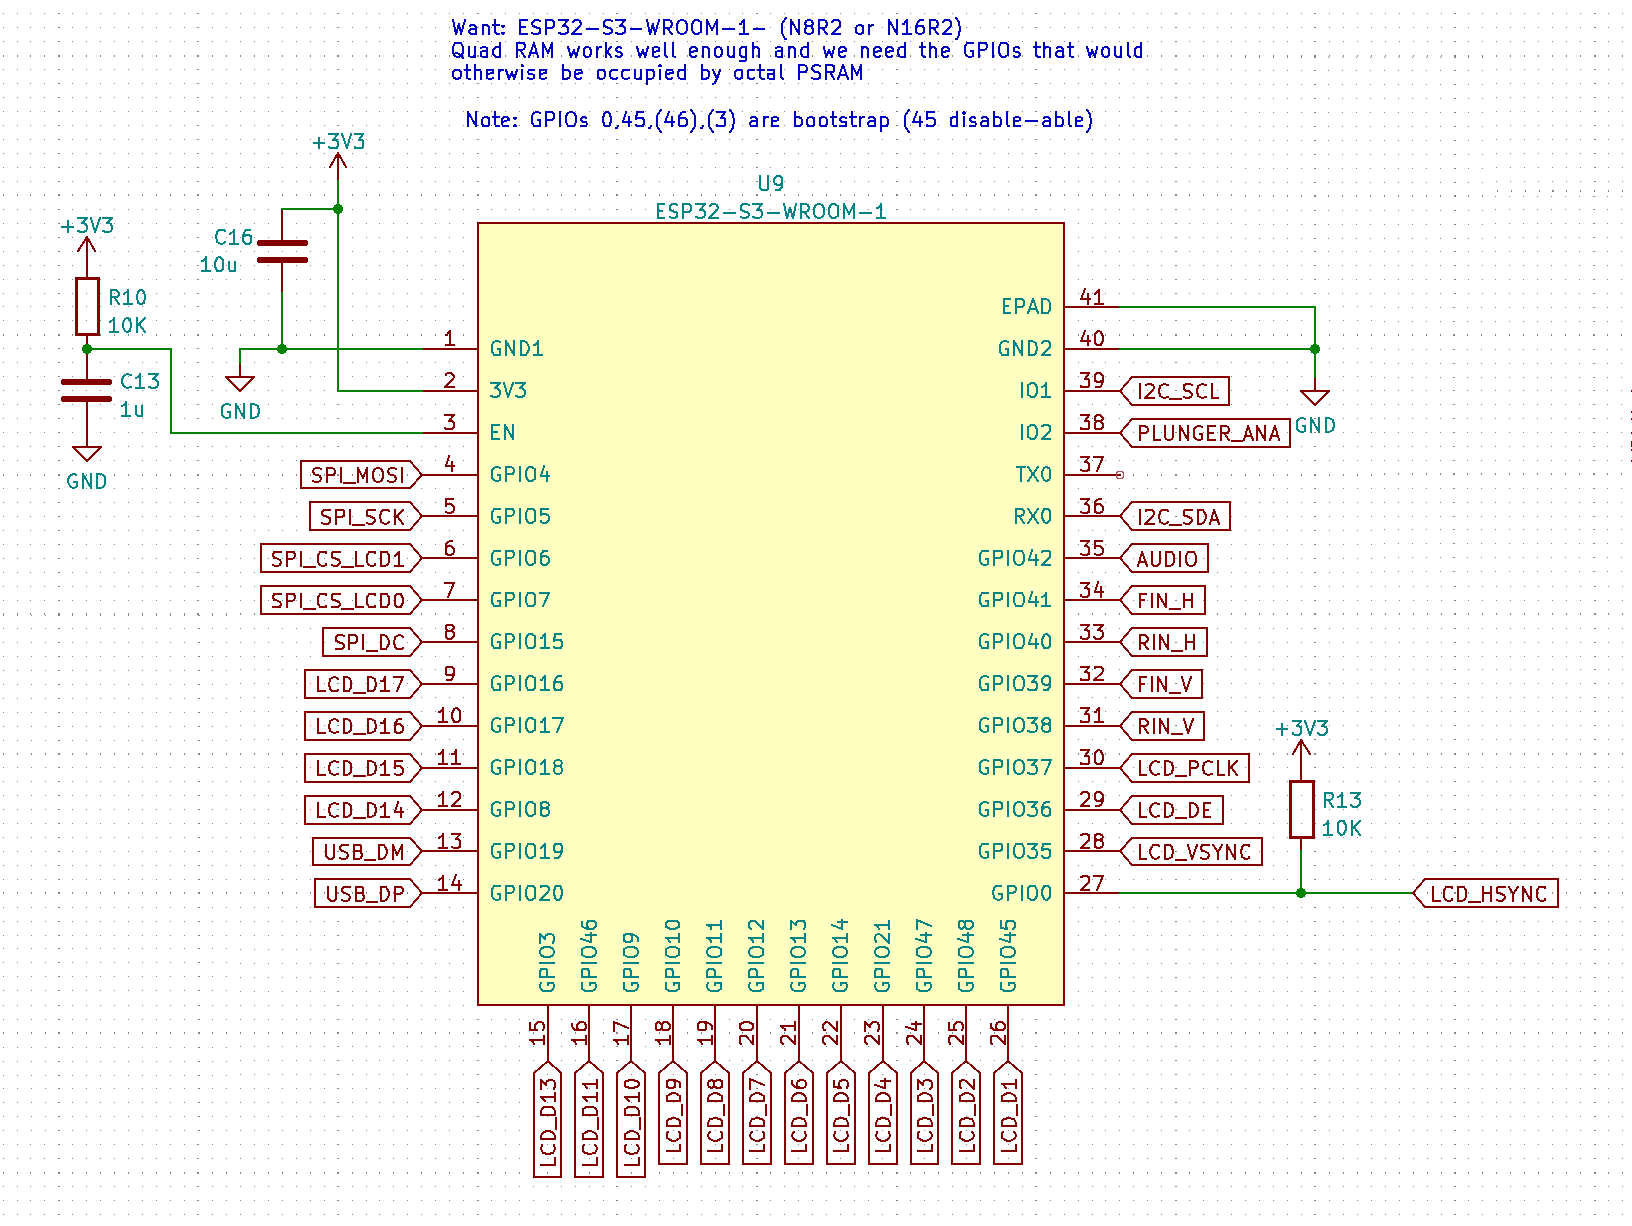Click the bootstrap GPIOs note text
Screen dimensions: 1632x1226
tap(778, 120)
